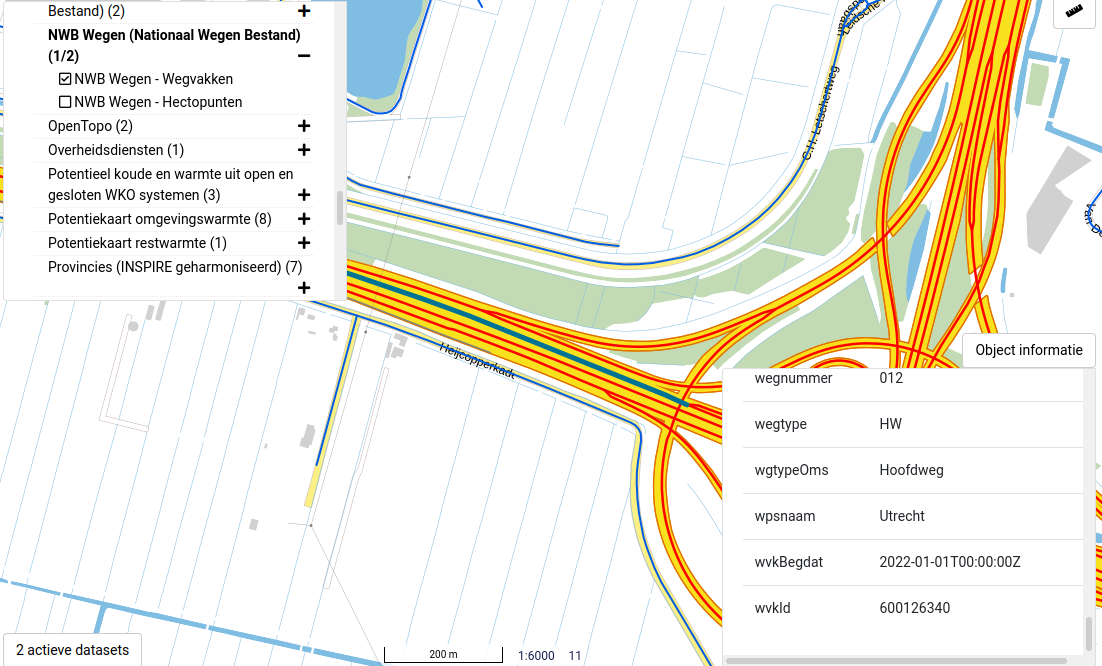Activate the ruler measurement tool
Viewport: 1102px width, 666px height.
pyautogui.click(x=1075, y=12)
